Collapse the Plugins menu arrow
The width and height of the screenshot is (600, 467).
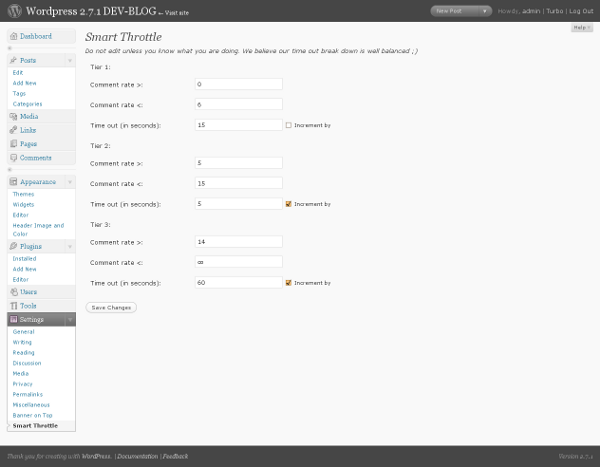(x=70, y=247)
